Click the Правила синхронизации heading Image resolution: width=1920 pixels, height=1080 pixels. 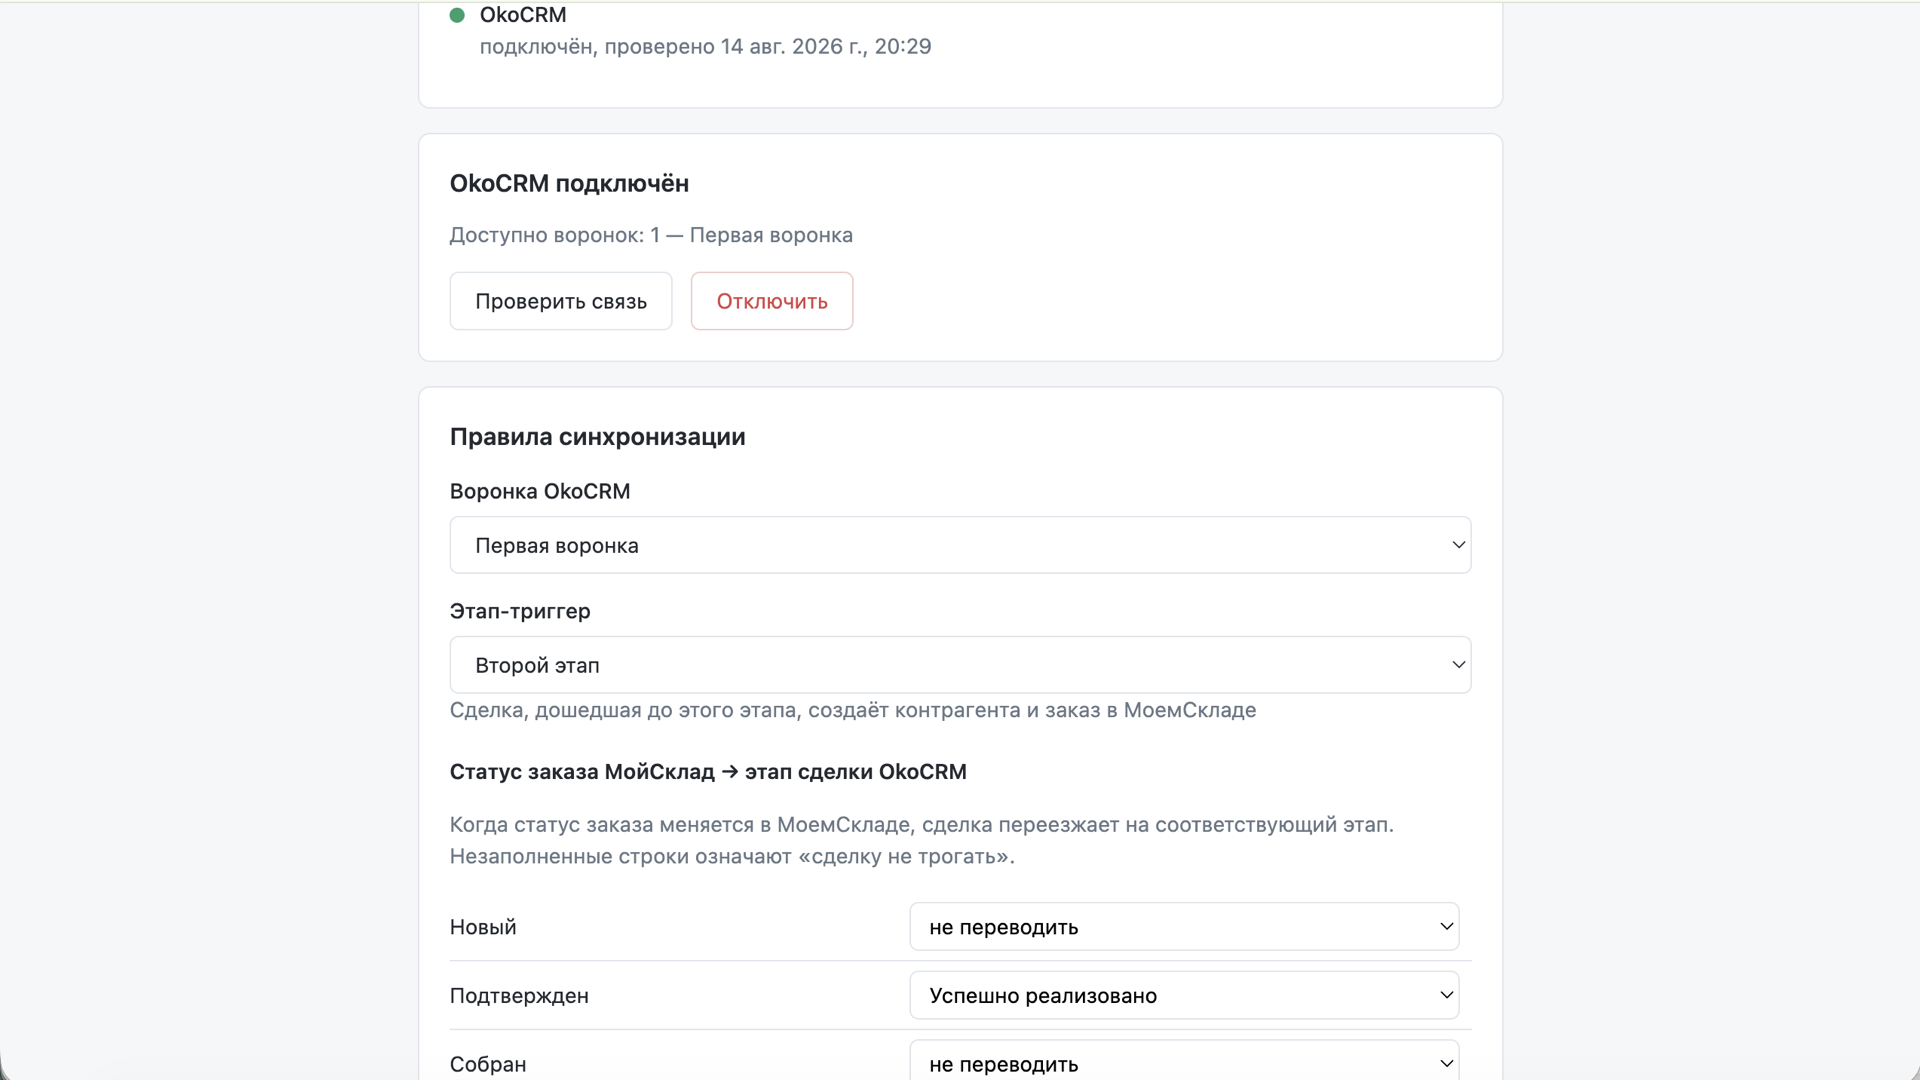pos(597,437)
